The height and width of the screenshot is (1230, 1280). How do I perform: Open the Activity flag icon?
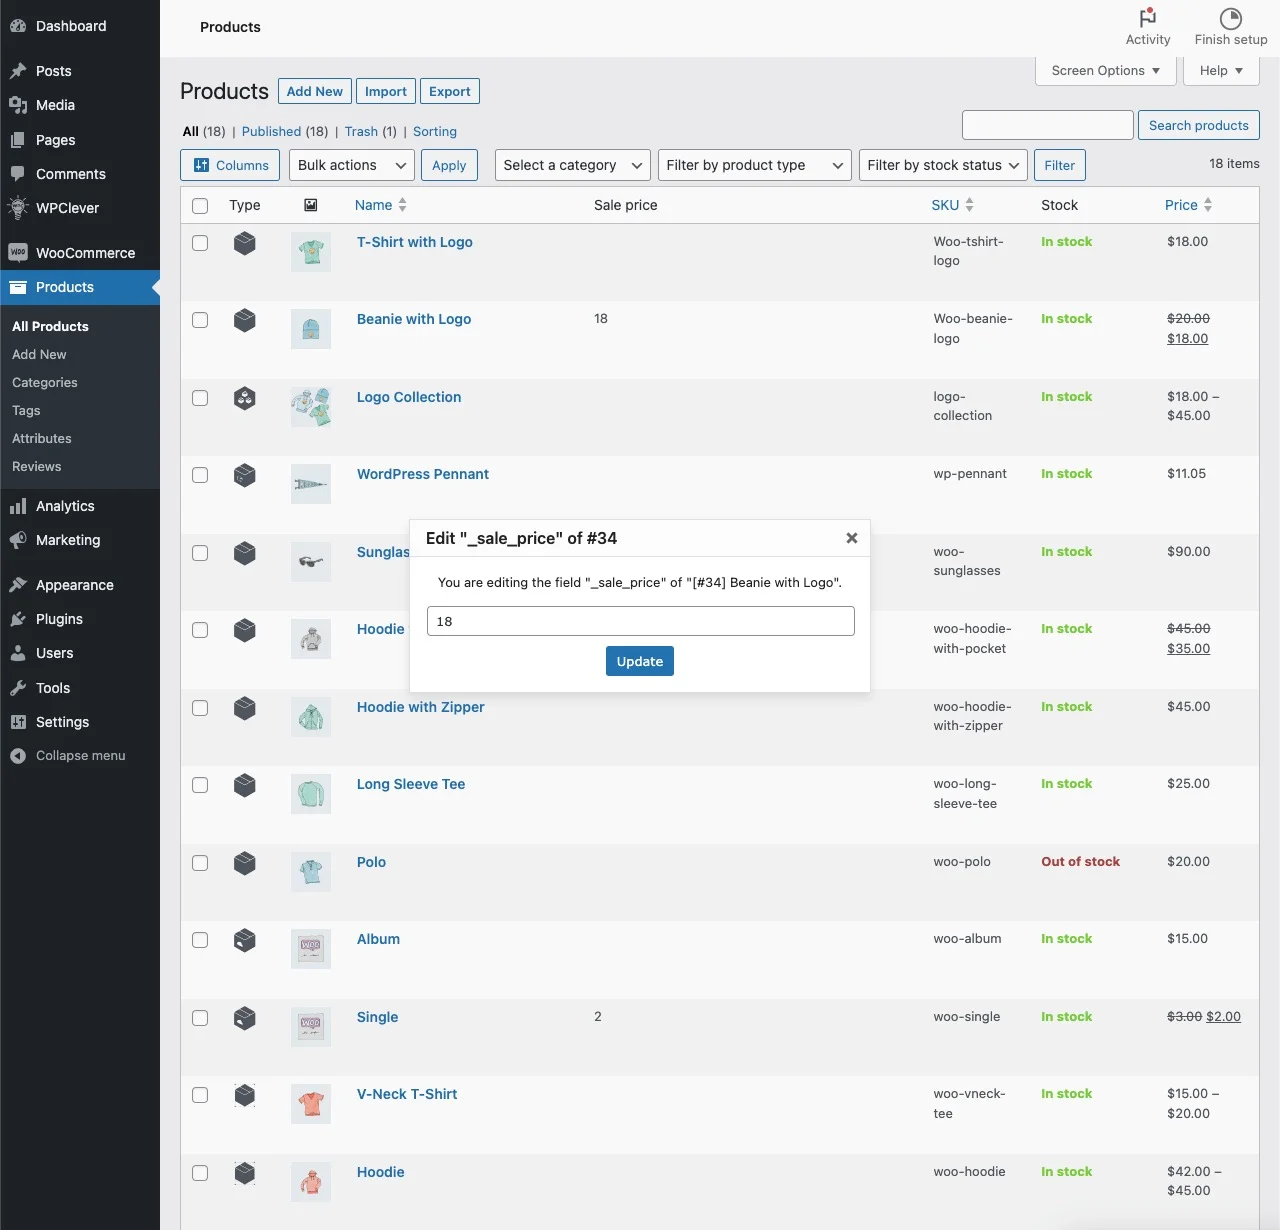1147,17
